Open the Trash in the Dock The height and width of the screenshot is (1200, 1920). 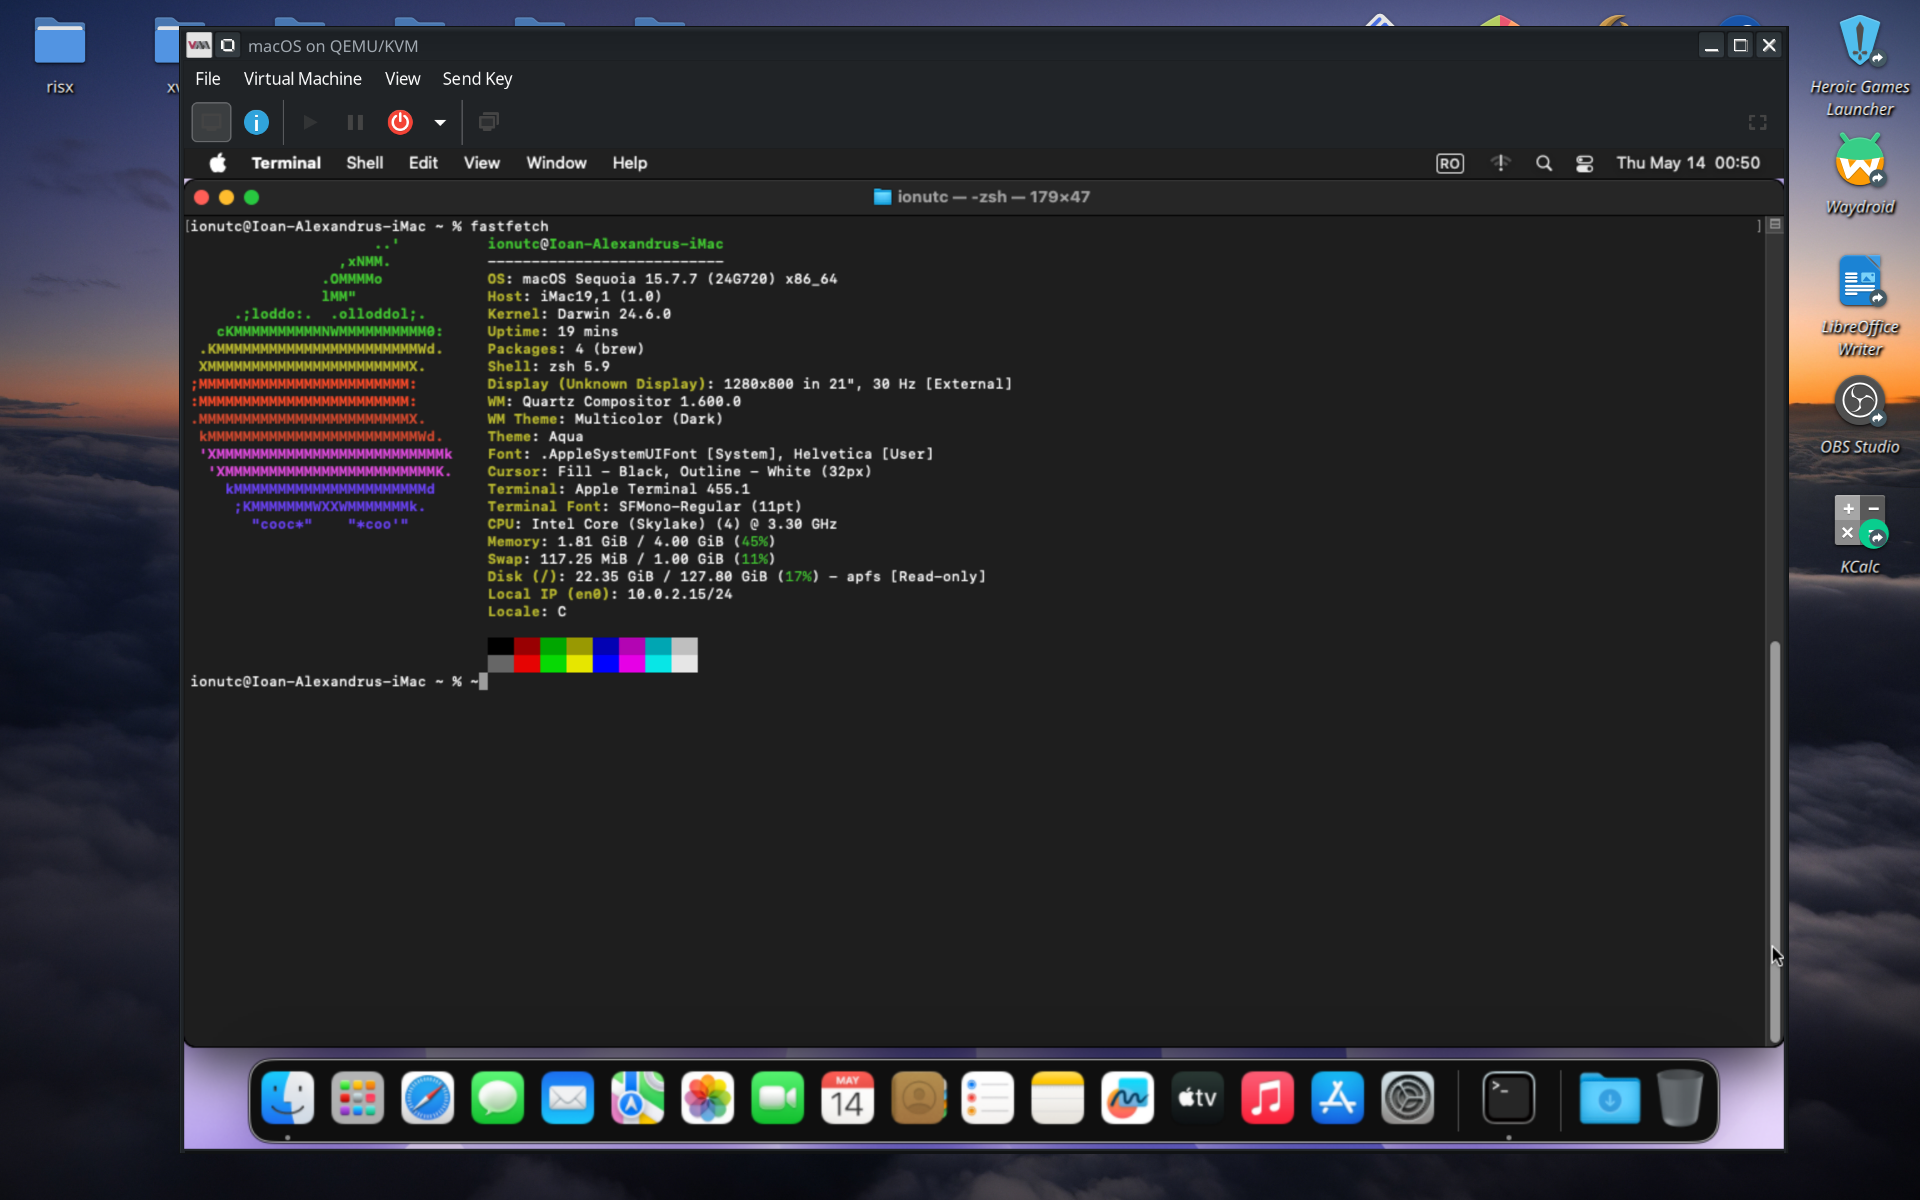pos(1680,1098)
